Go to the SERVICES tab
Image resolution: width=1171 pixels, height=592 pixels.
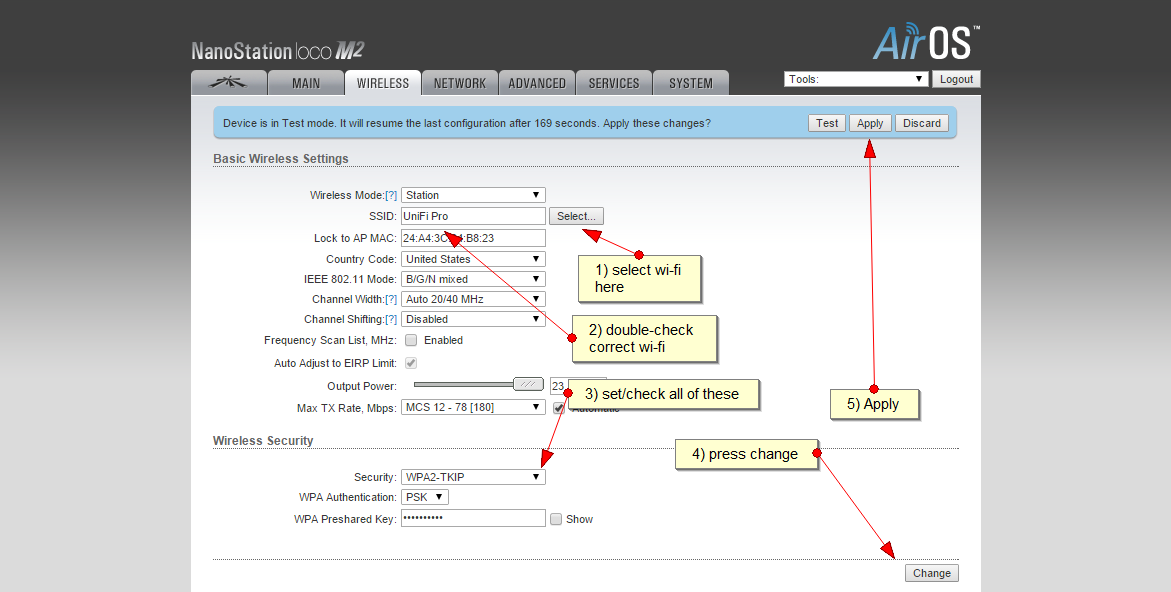[x=614, y=83]
